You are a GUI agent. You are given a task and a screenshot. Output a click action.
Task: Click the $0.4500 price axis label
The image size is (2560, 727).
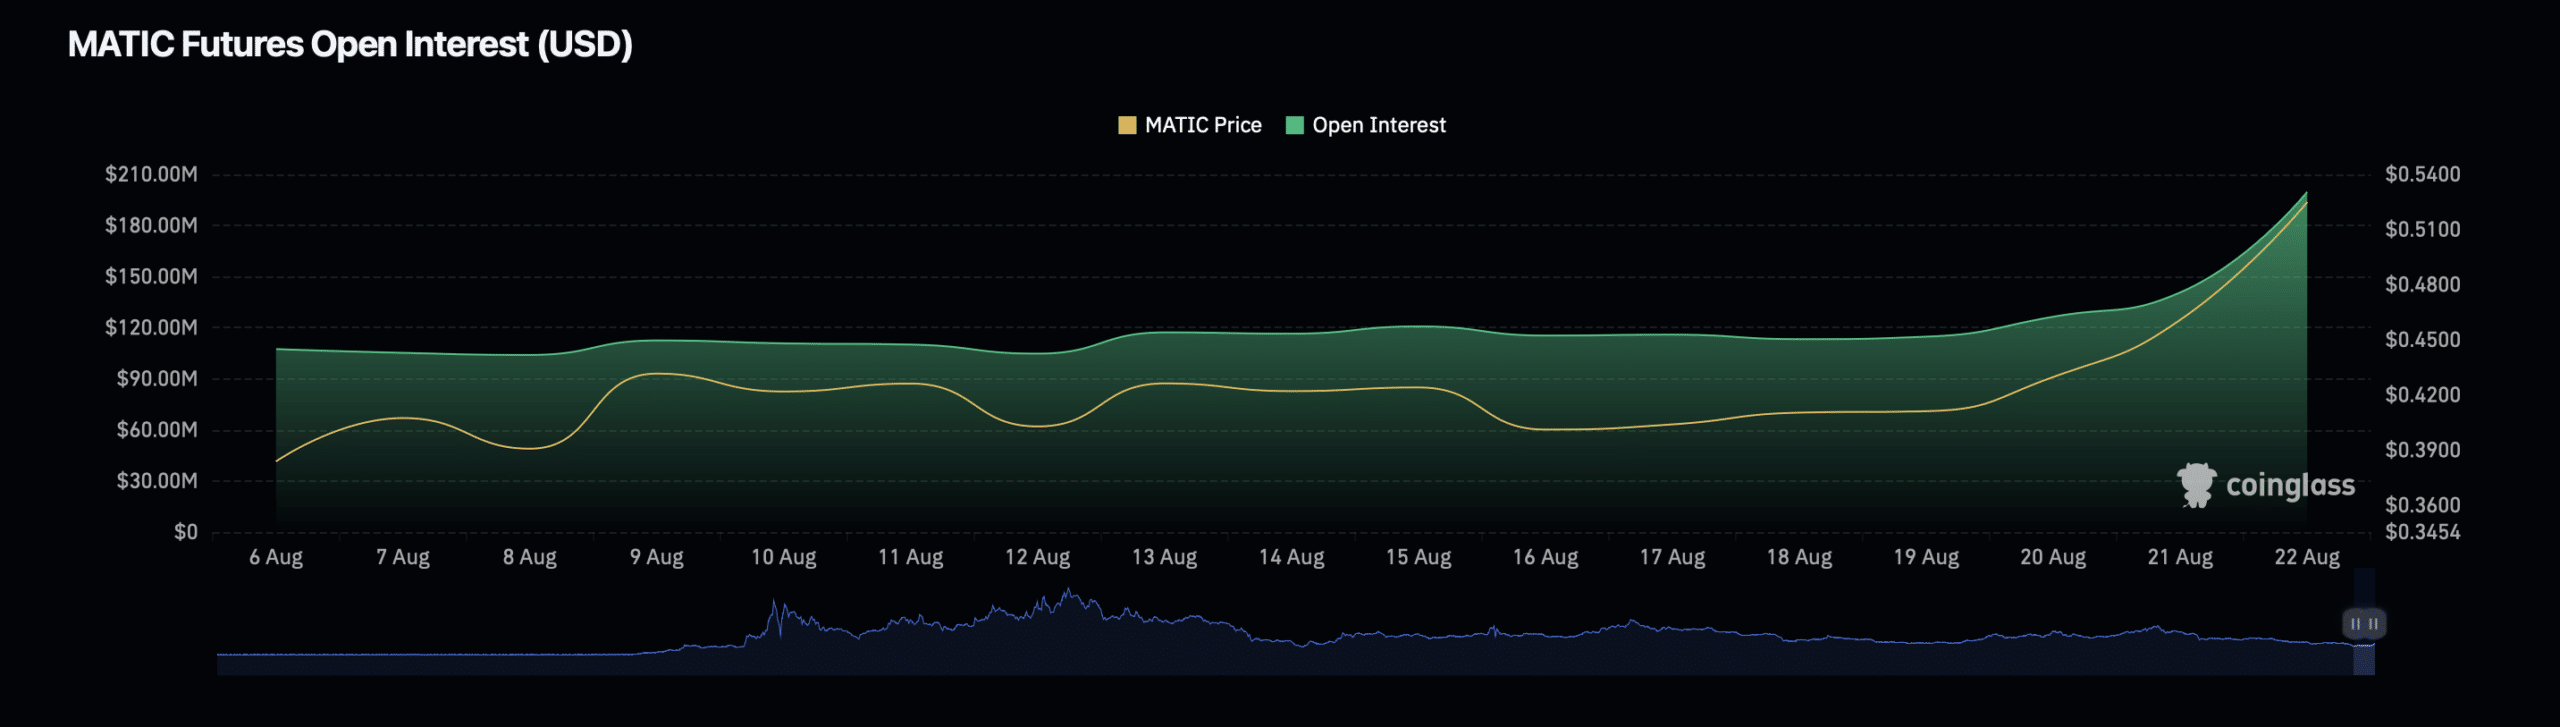2422,339
